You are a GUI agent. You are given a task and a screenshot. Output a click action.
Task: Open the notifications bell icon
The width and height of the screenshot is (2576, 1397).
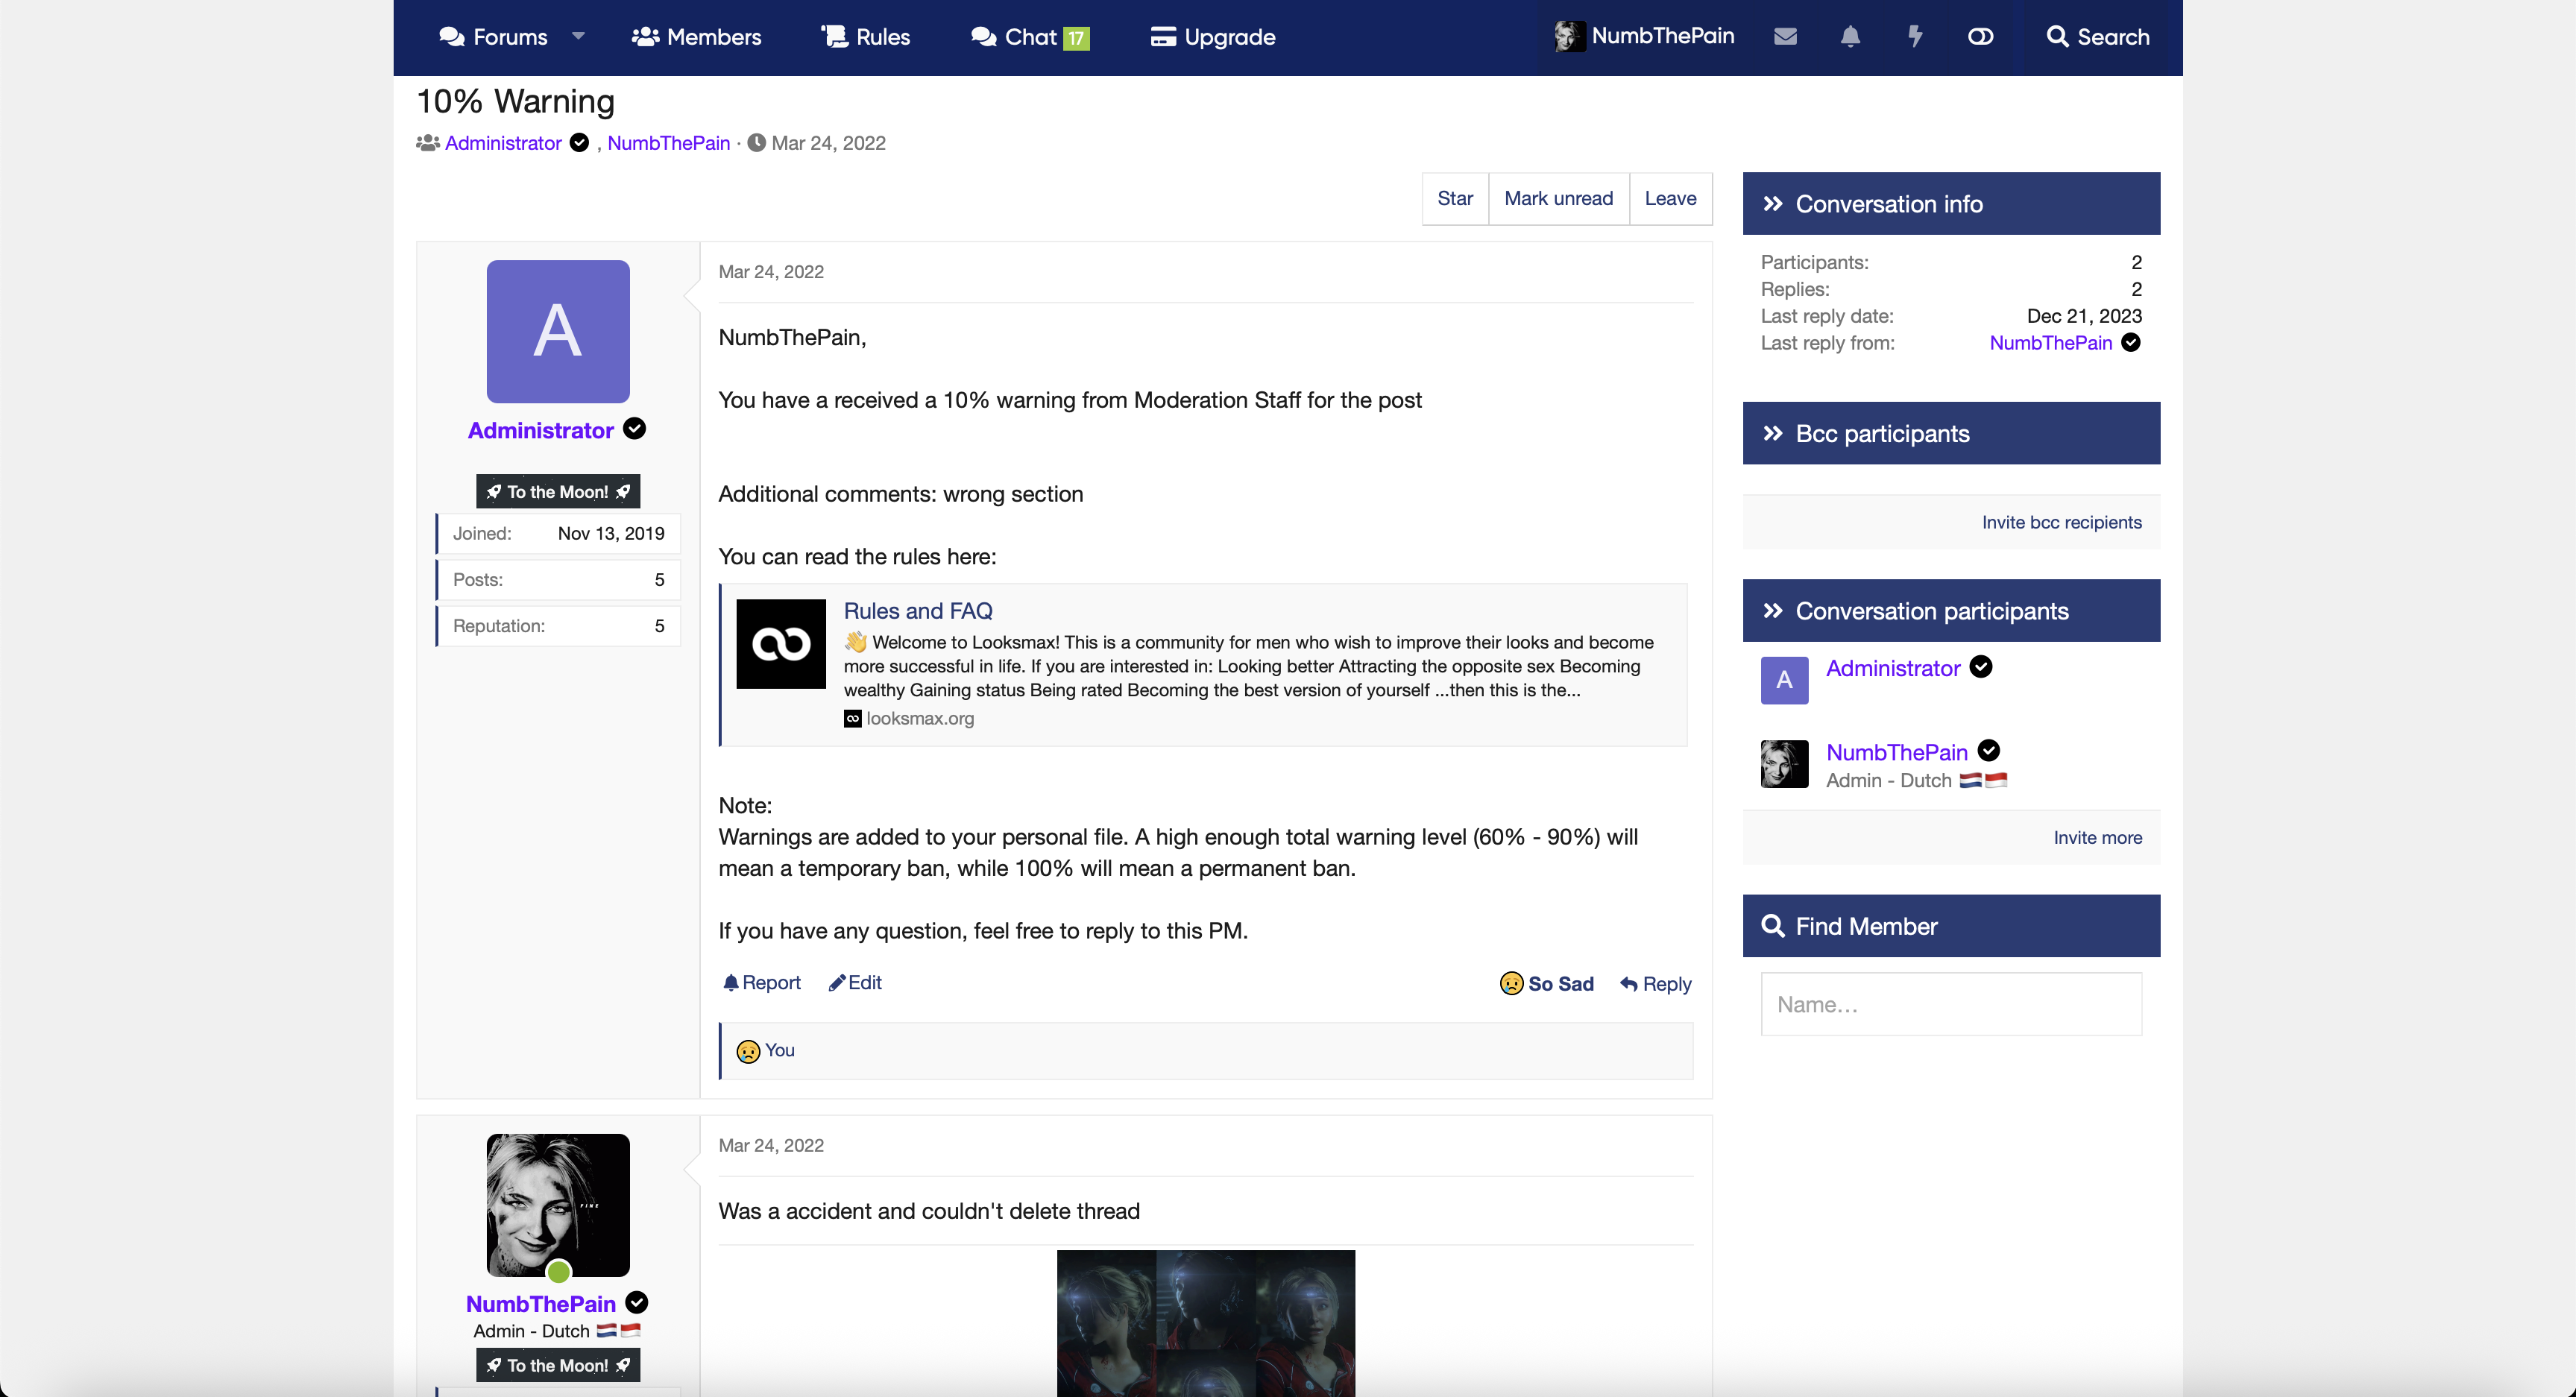coord(1850,37)
